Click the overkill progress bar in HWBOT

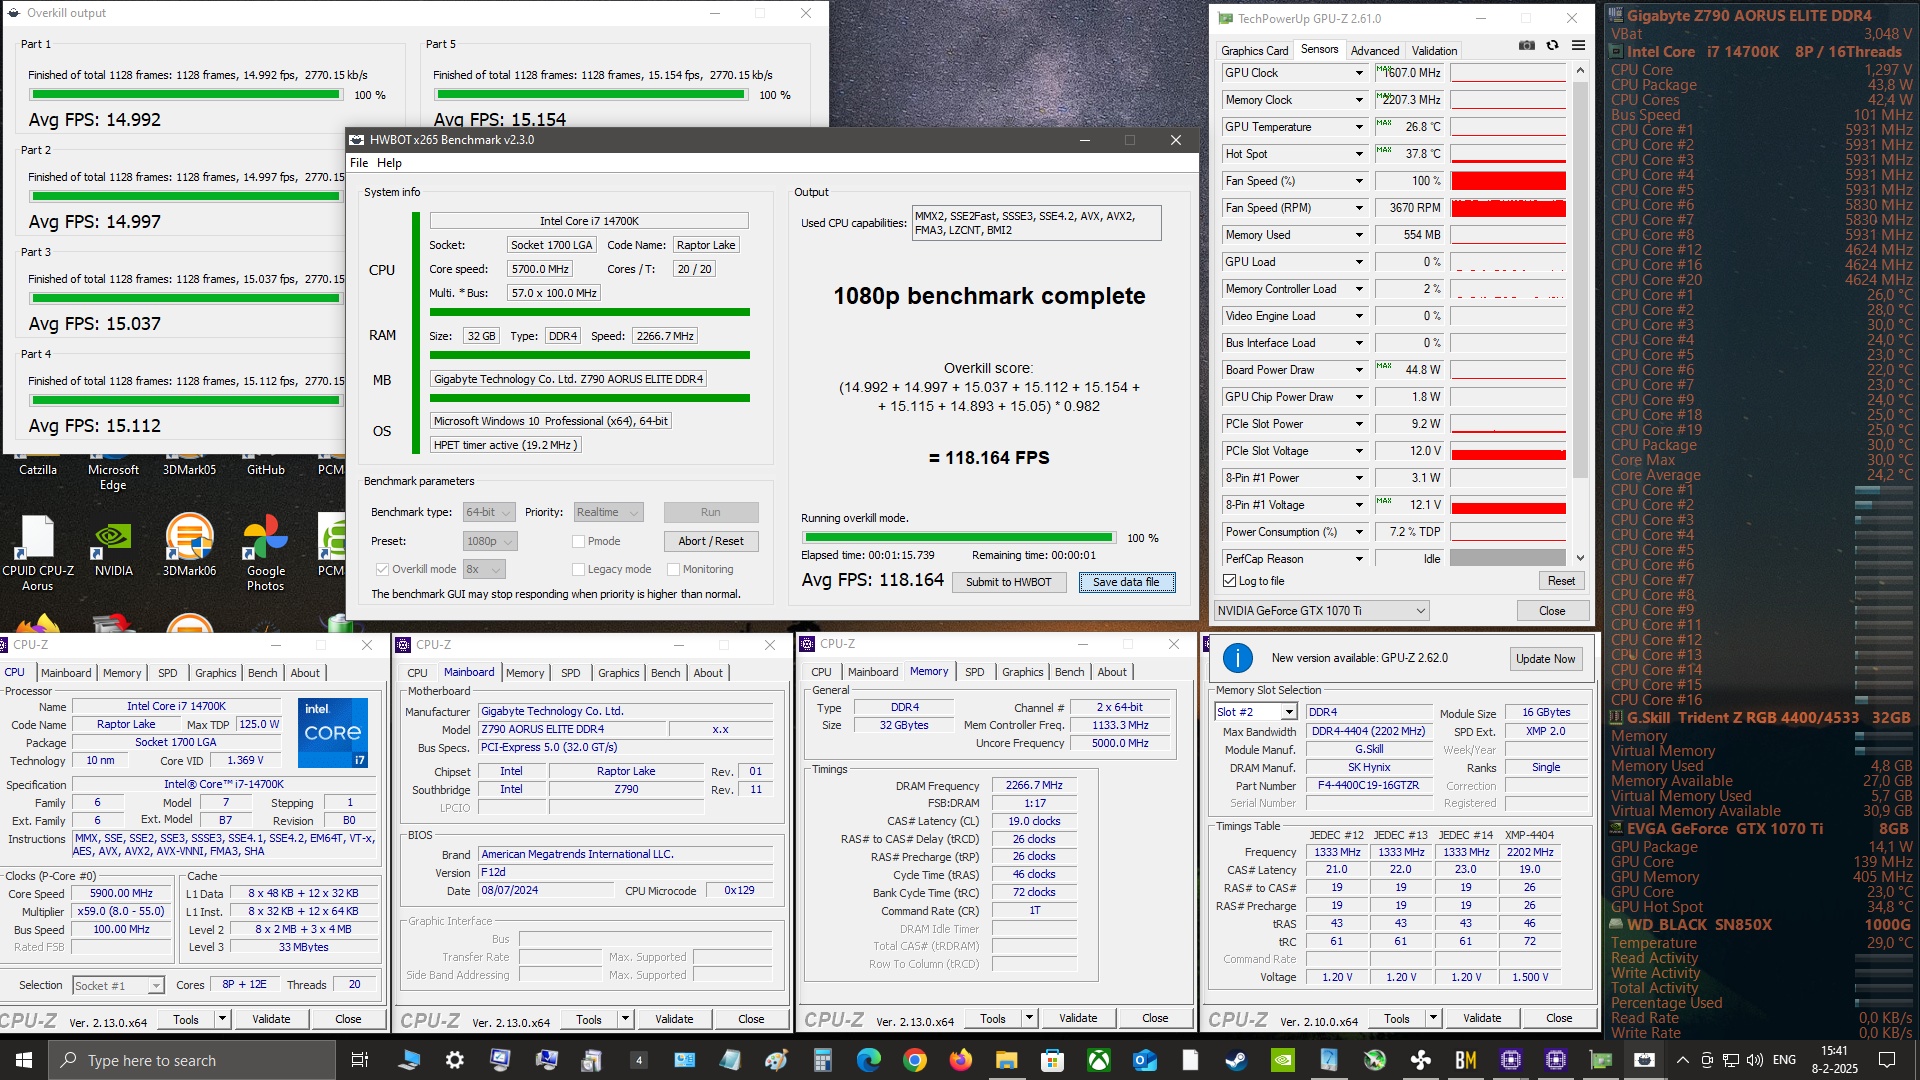coord(957,538)
